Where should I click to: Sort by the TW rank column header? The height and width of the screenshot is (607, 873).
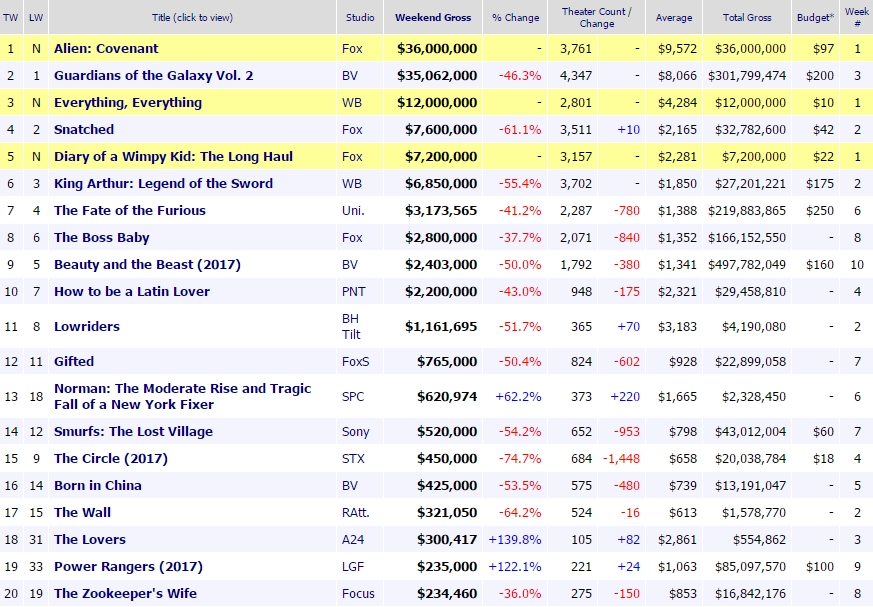11,17
